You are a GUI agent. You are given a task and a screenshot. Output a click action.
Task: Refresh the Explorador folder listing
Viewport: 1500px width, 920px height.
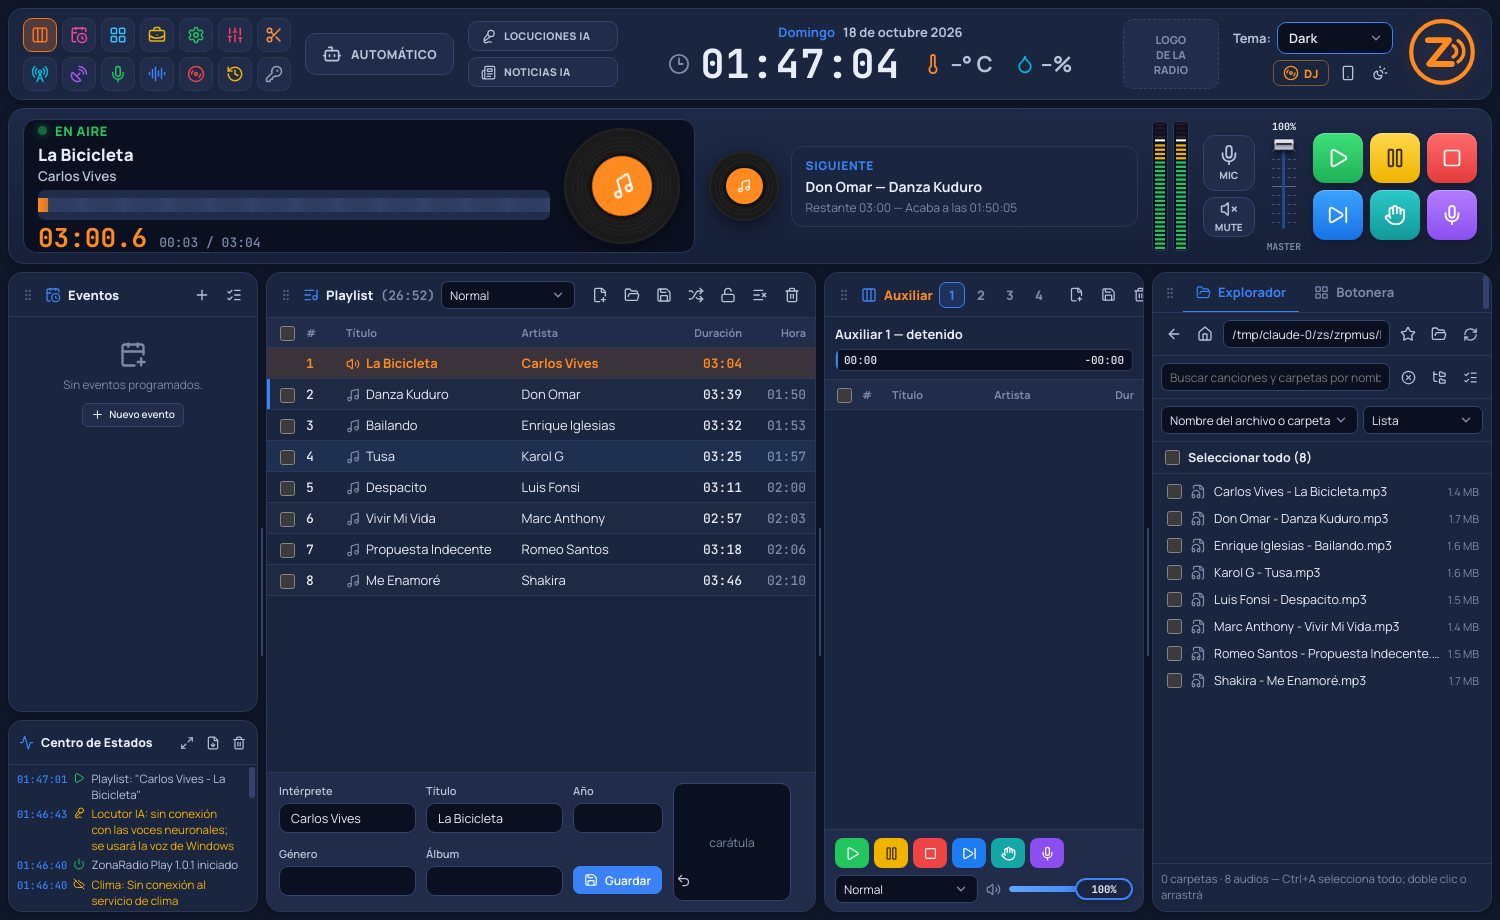click(1470, 334)
